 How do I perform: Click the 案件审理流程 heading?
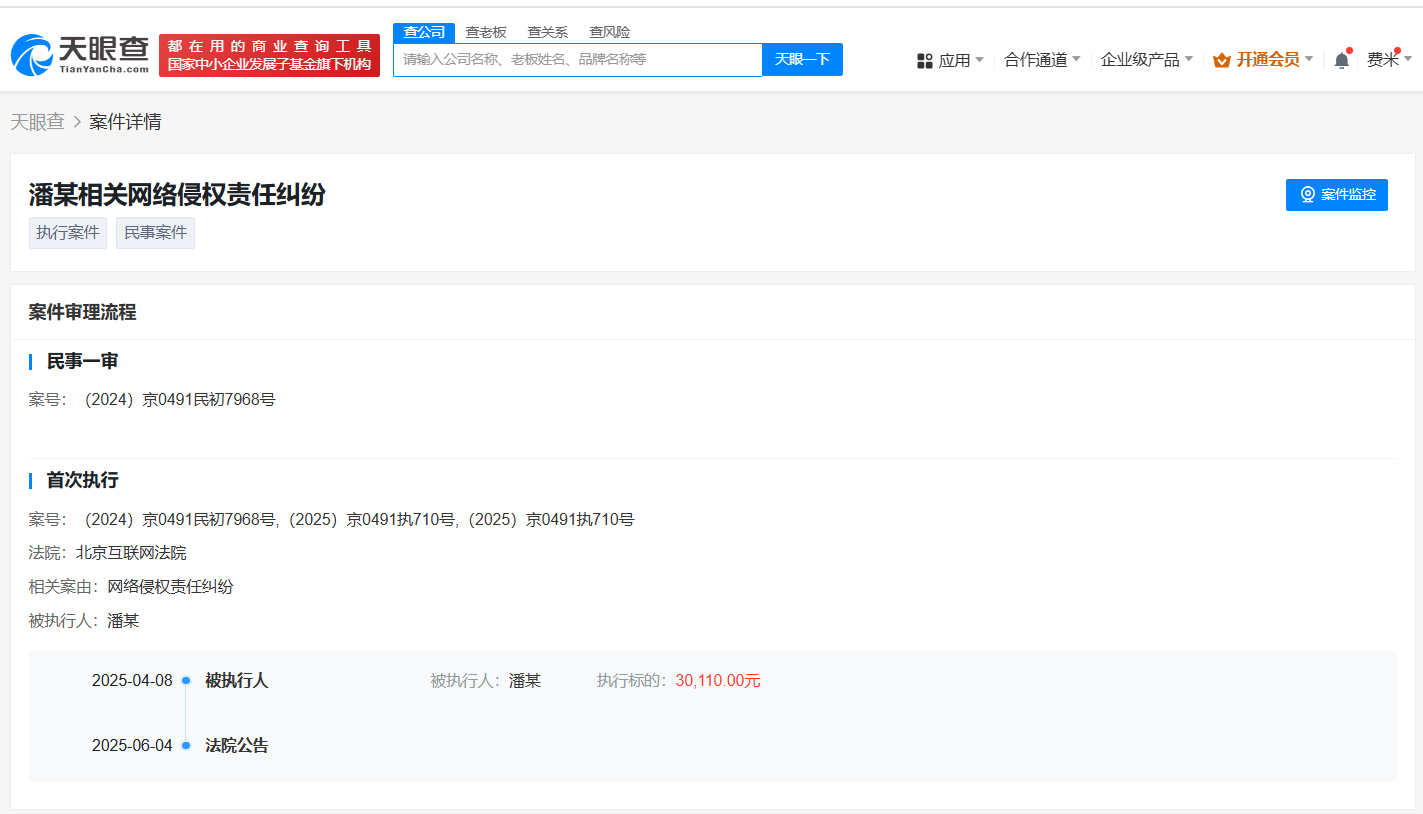(82, 312)
